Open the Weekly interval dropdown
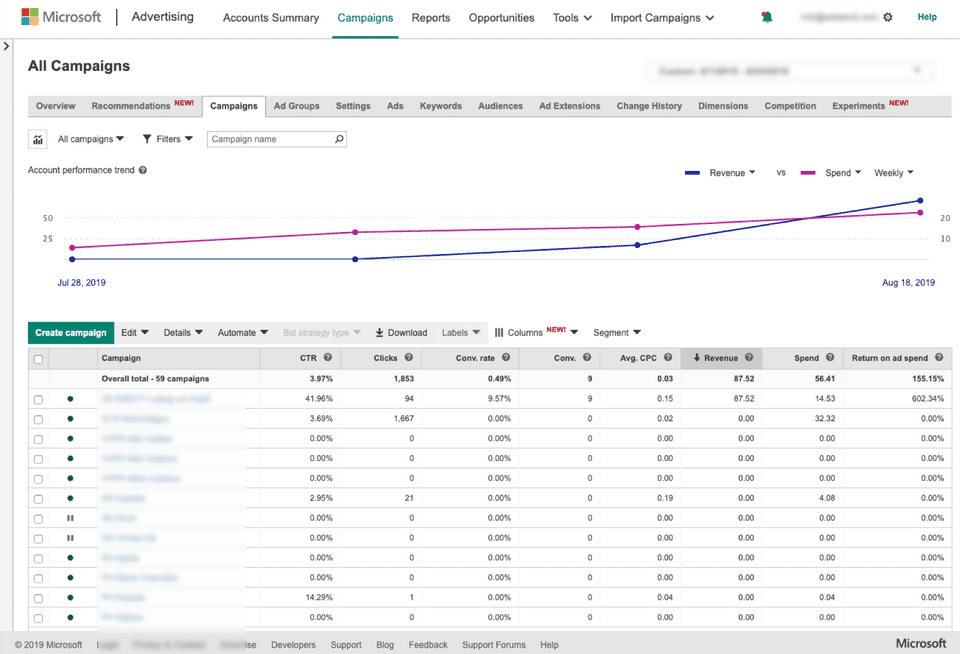This screenshot has height=654, width=960. 893,173
